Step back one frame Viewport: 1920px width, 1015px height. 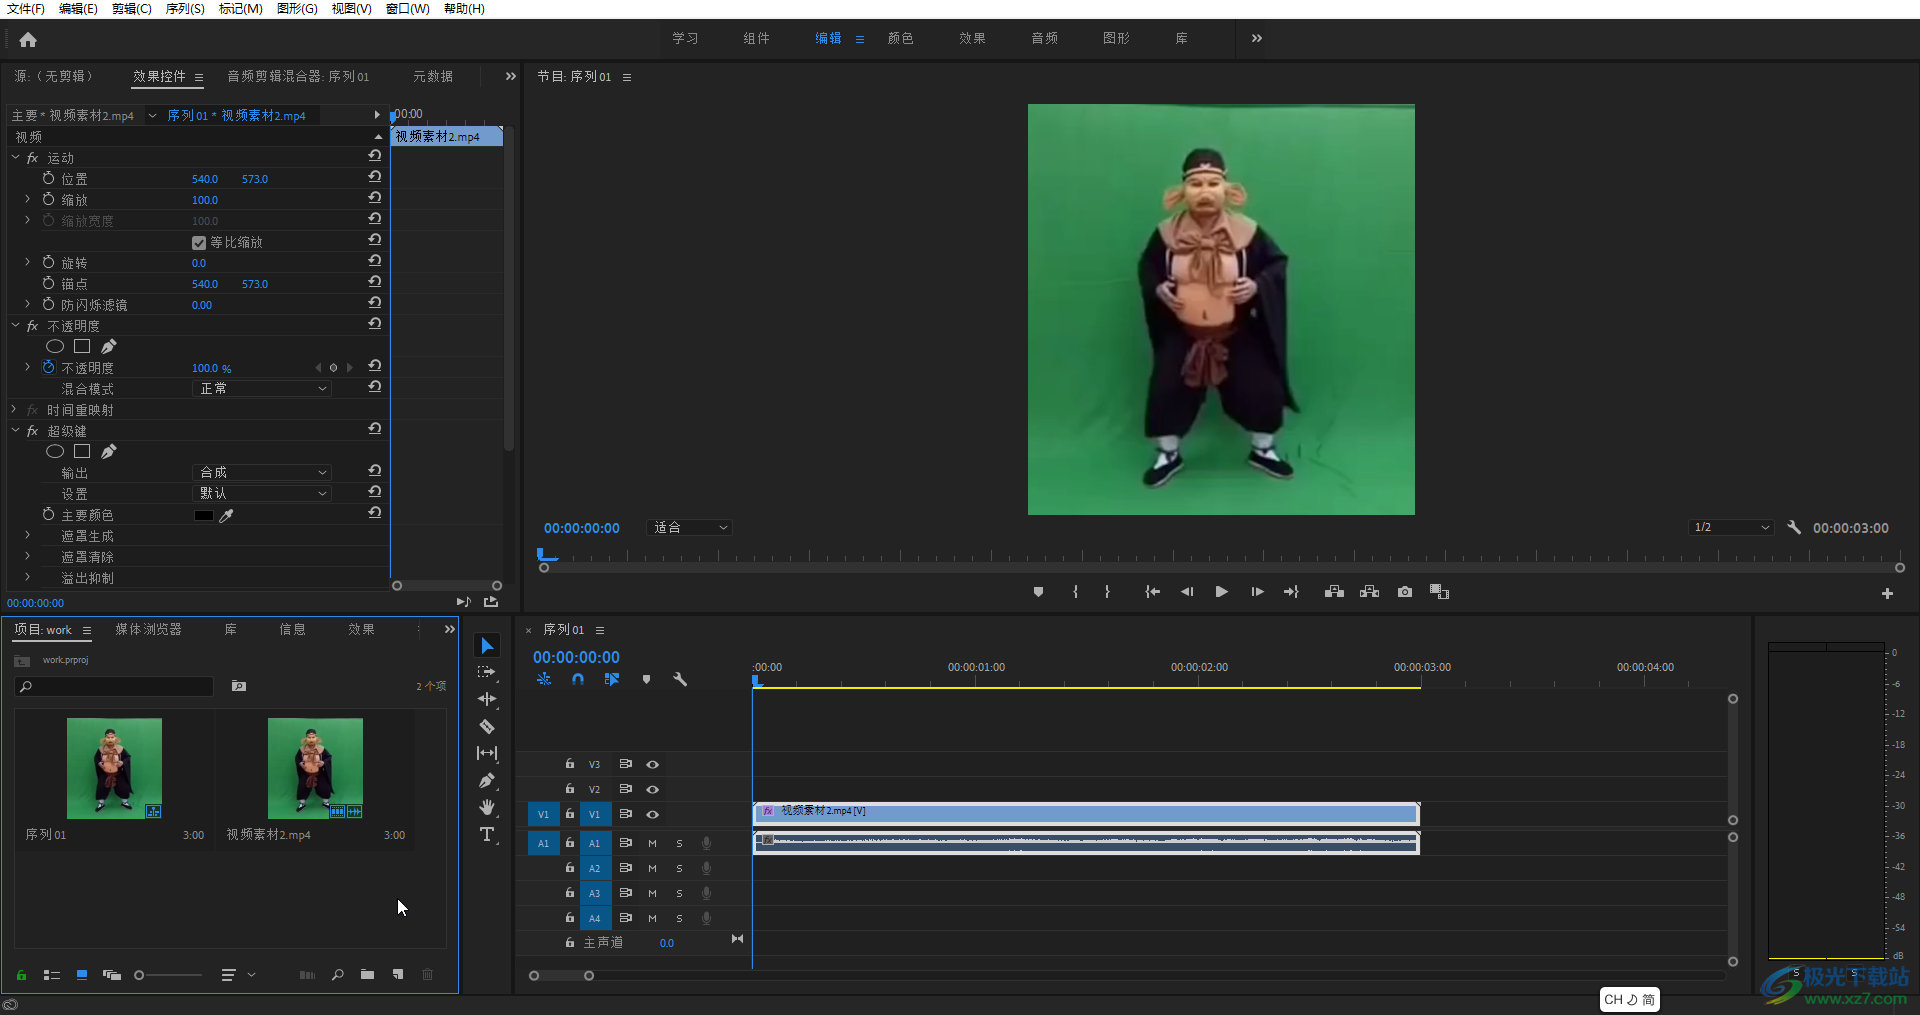coord(1187,592)
